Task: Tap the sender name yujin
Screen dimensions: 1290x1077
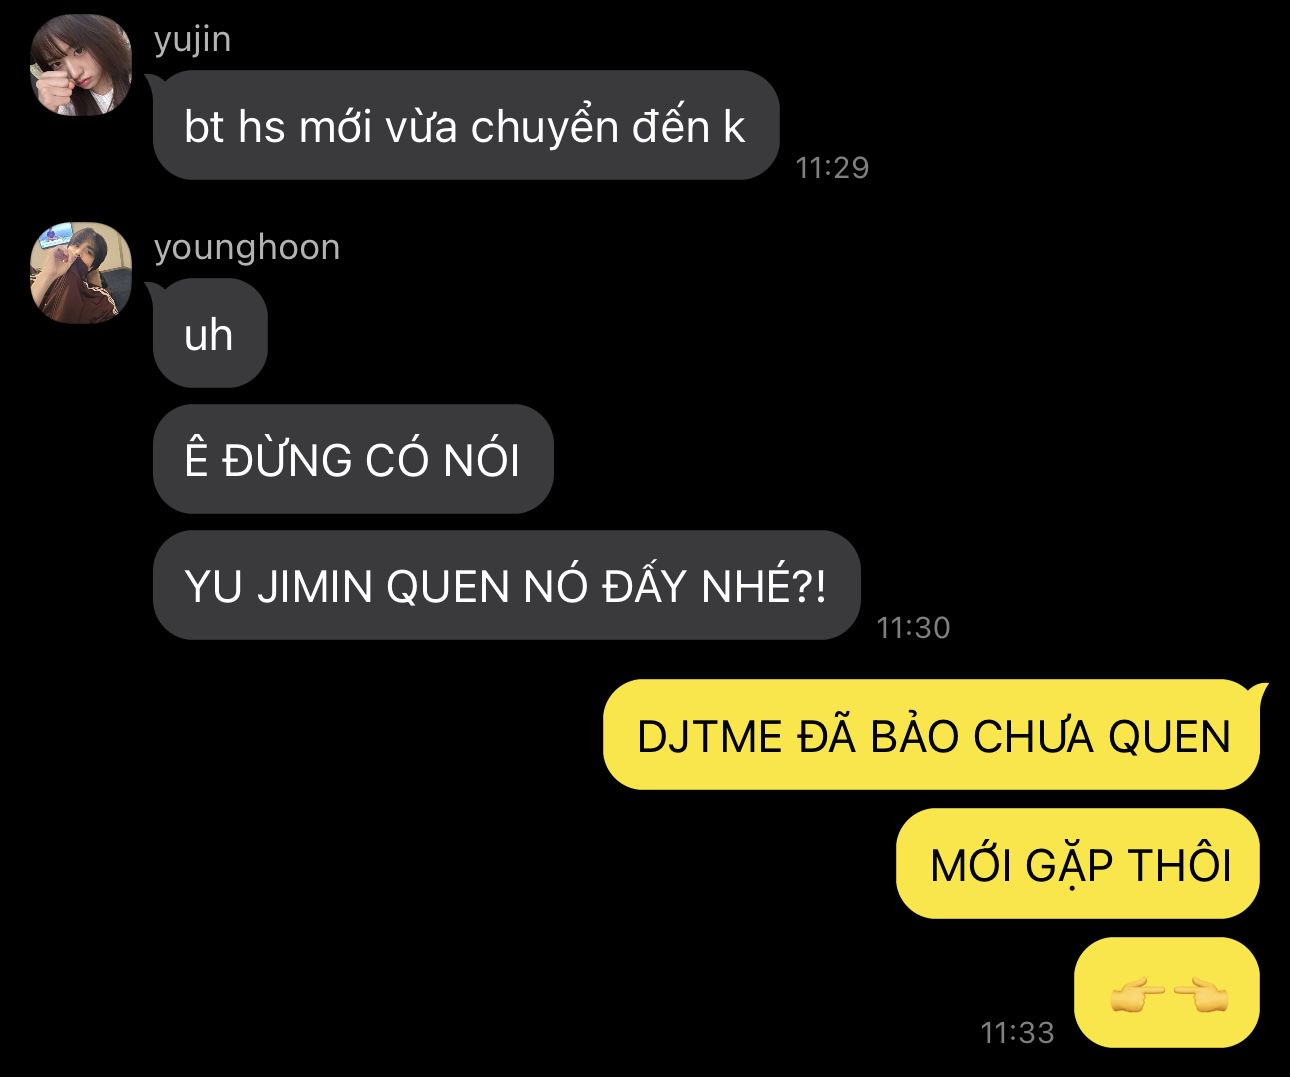Action: [193, 40]
